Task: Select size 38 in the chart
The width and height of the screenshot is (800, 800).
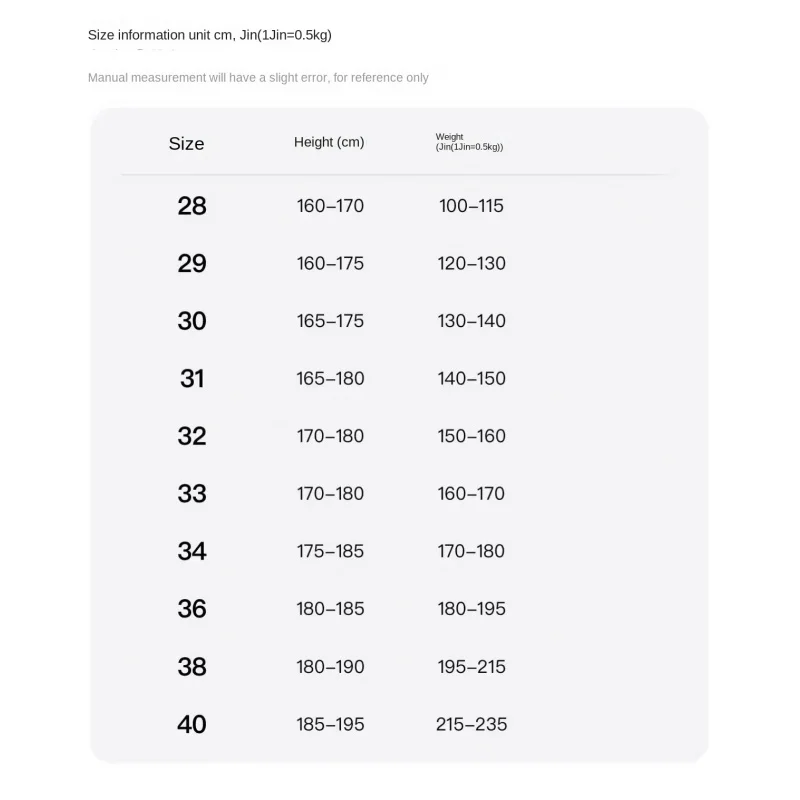Action: pyautogui.click(x=192, y=666)
